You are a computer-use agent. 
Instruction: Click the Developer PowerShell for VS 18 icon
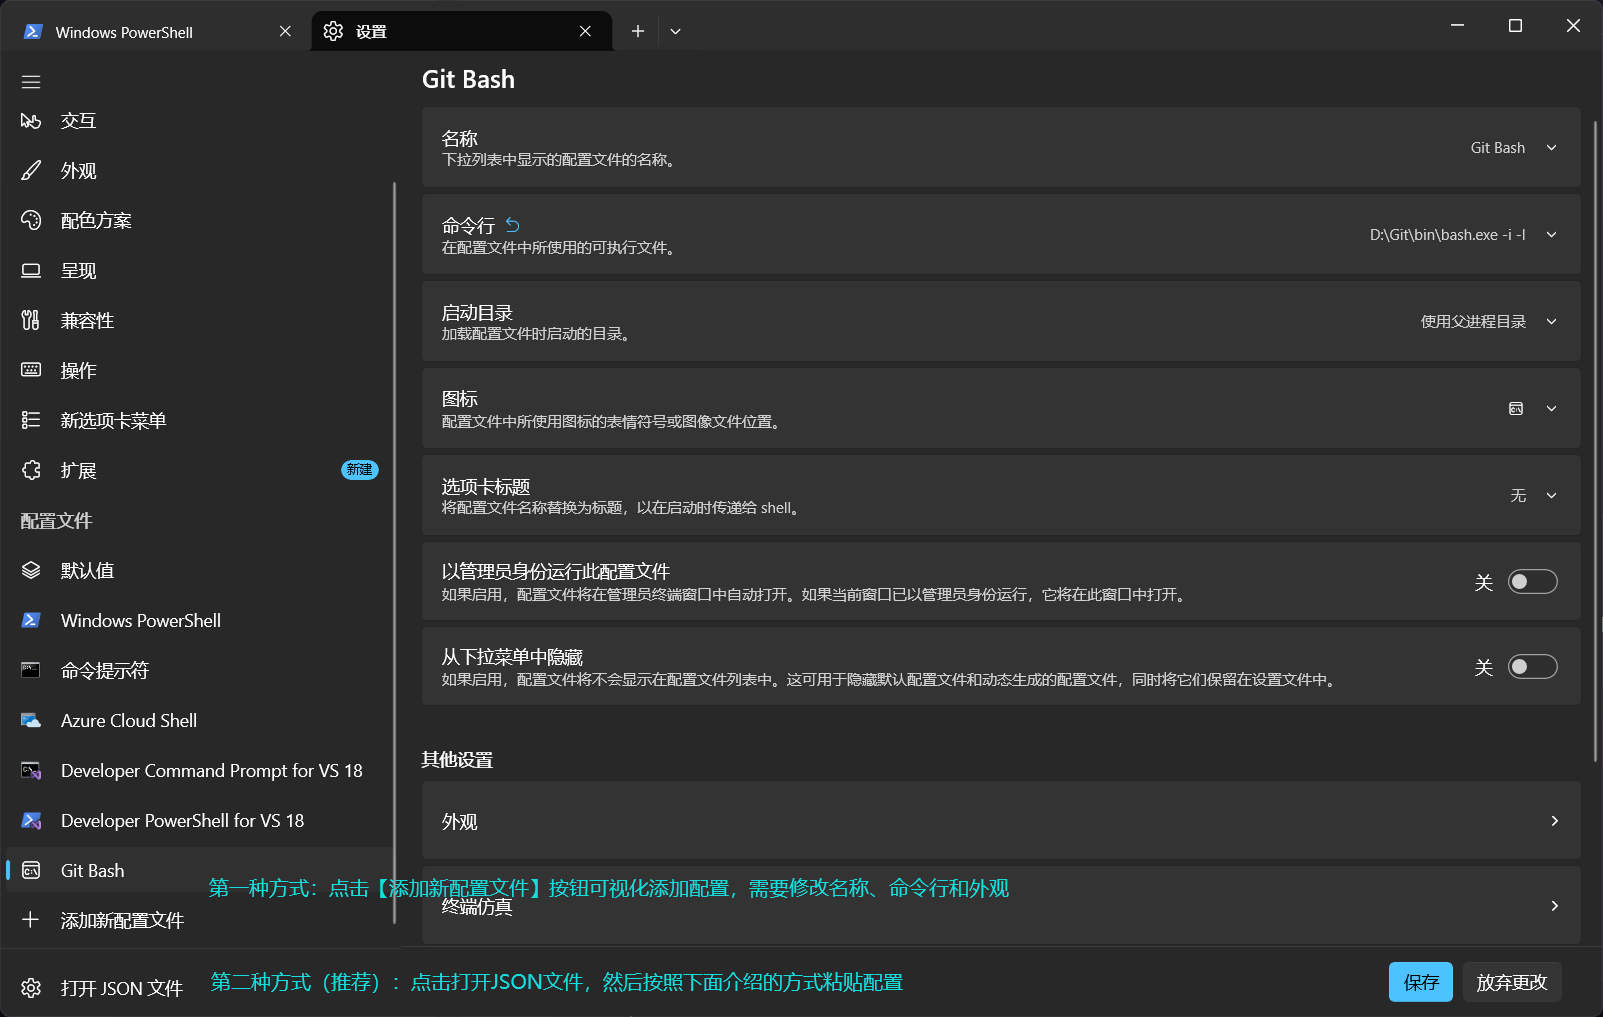click(x=31, y=821)
